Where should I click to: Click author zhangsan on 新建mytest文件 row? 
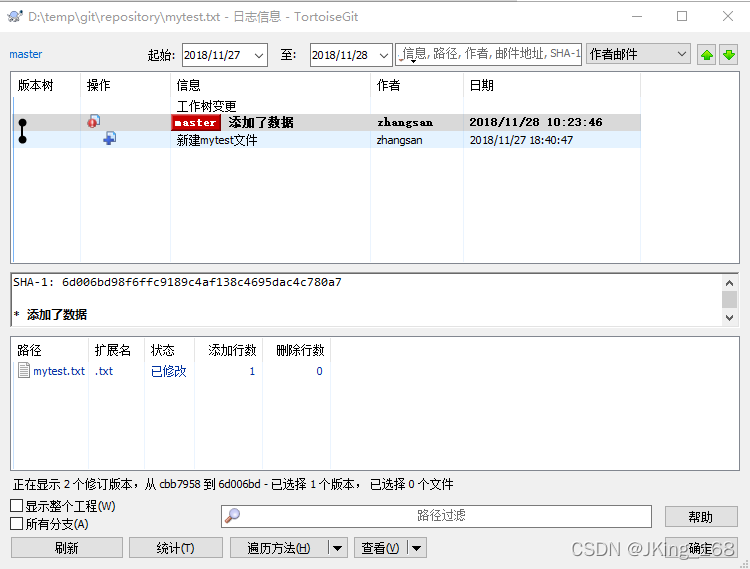[399, 140]
